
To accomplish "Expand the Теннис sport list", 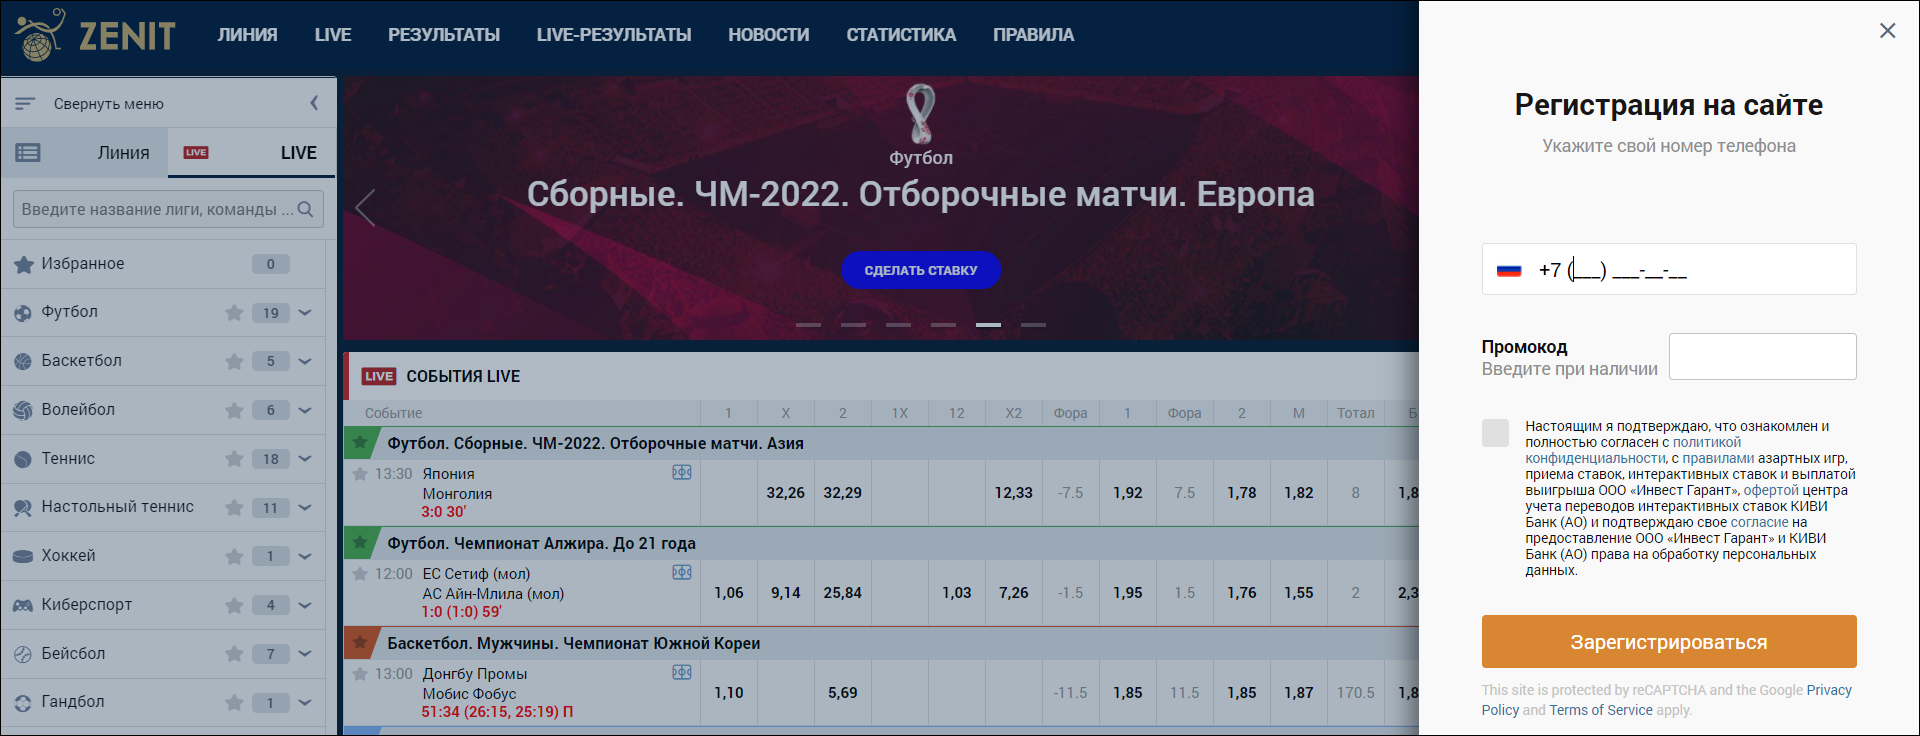I will (305, 459).
